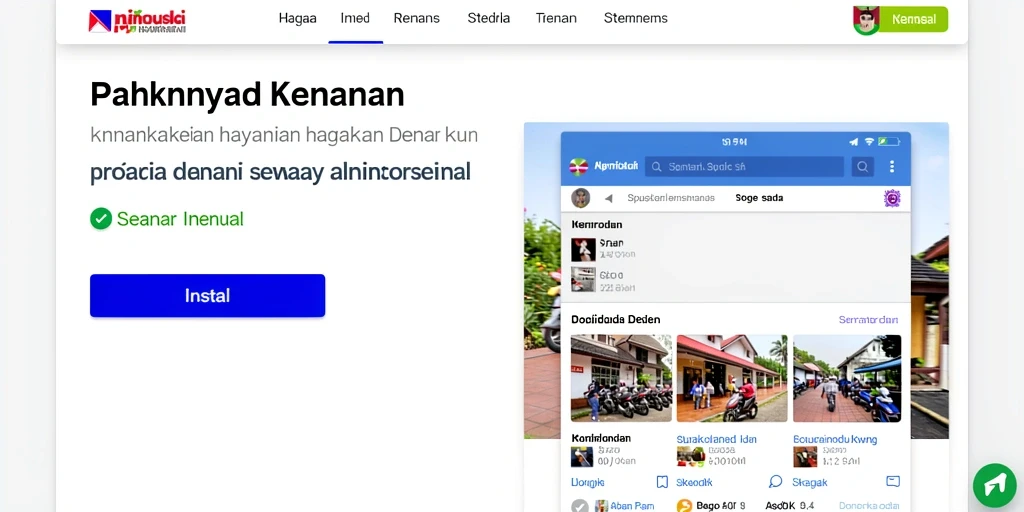Viewport: 1024px width, 512px height.
Task: Click the profile avatar under blue bar
Action: point(581,198)
